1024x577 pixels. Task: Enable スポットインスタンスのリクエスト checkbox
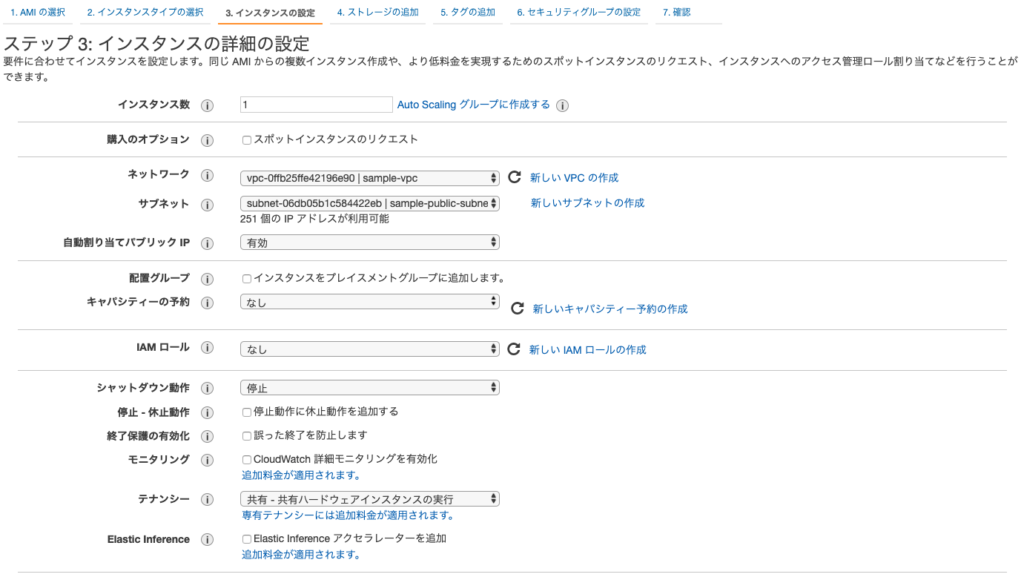pyautogui.click(x=247, y=140)
